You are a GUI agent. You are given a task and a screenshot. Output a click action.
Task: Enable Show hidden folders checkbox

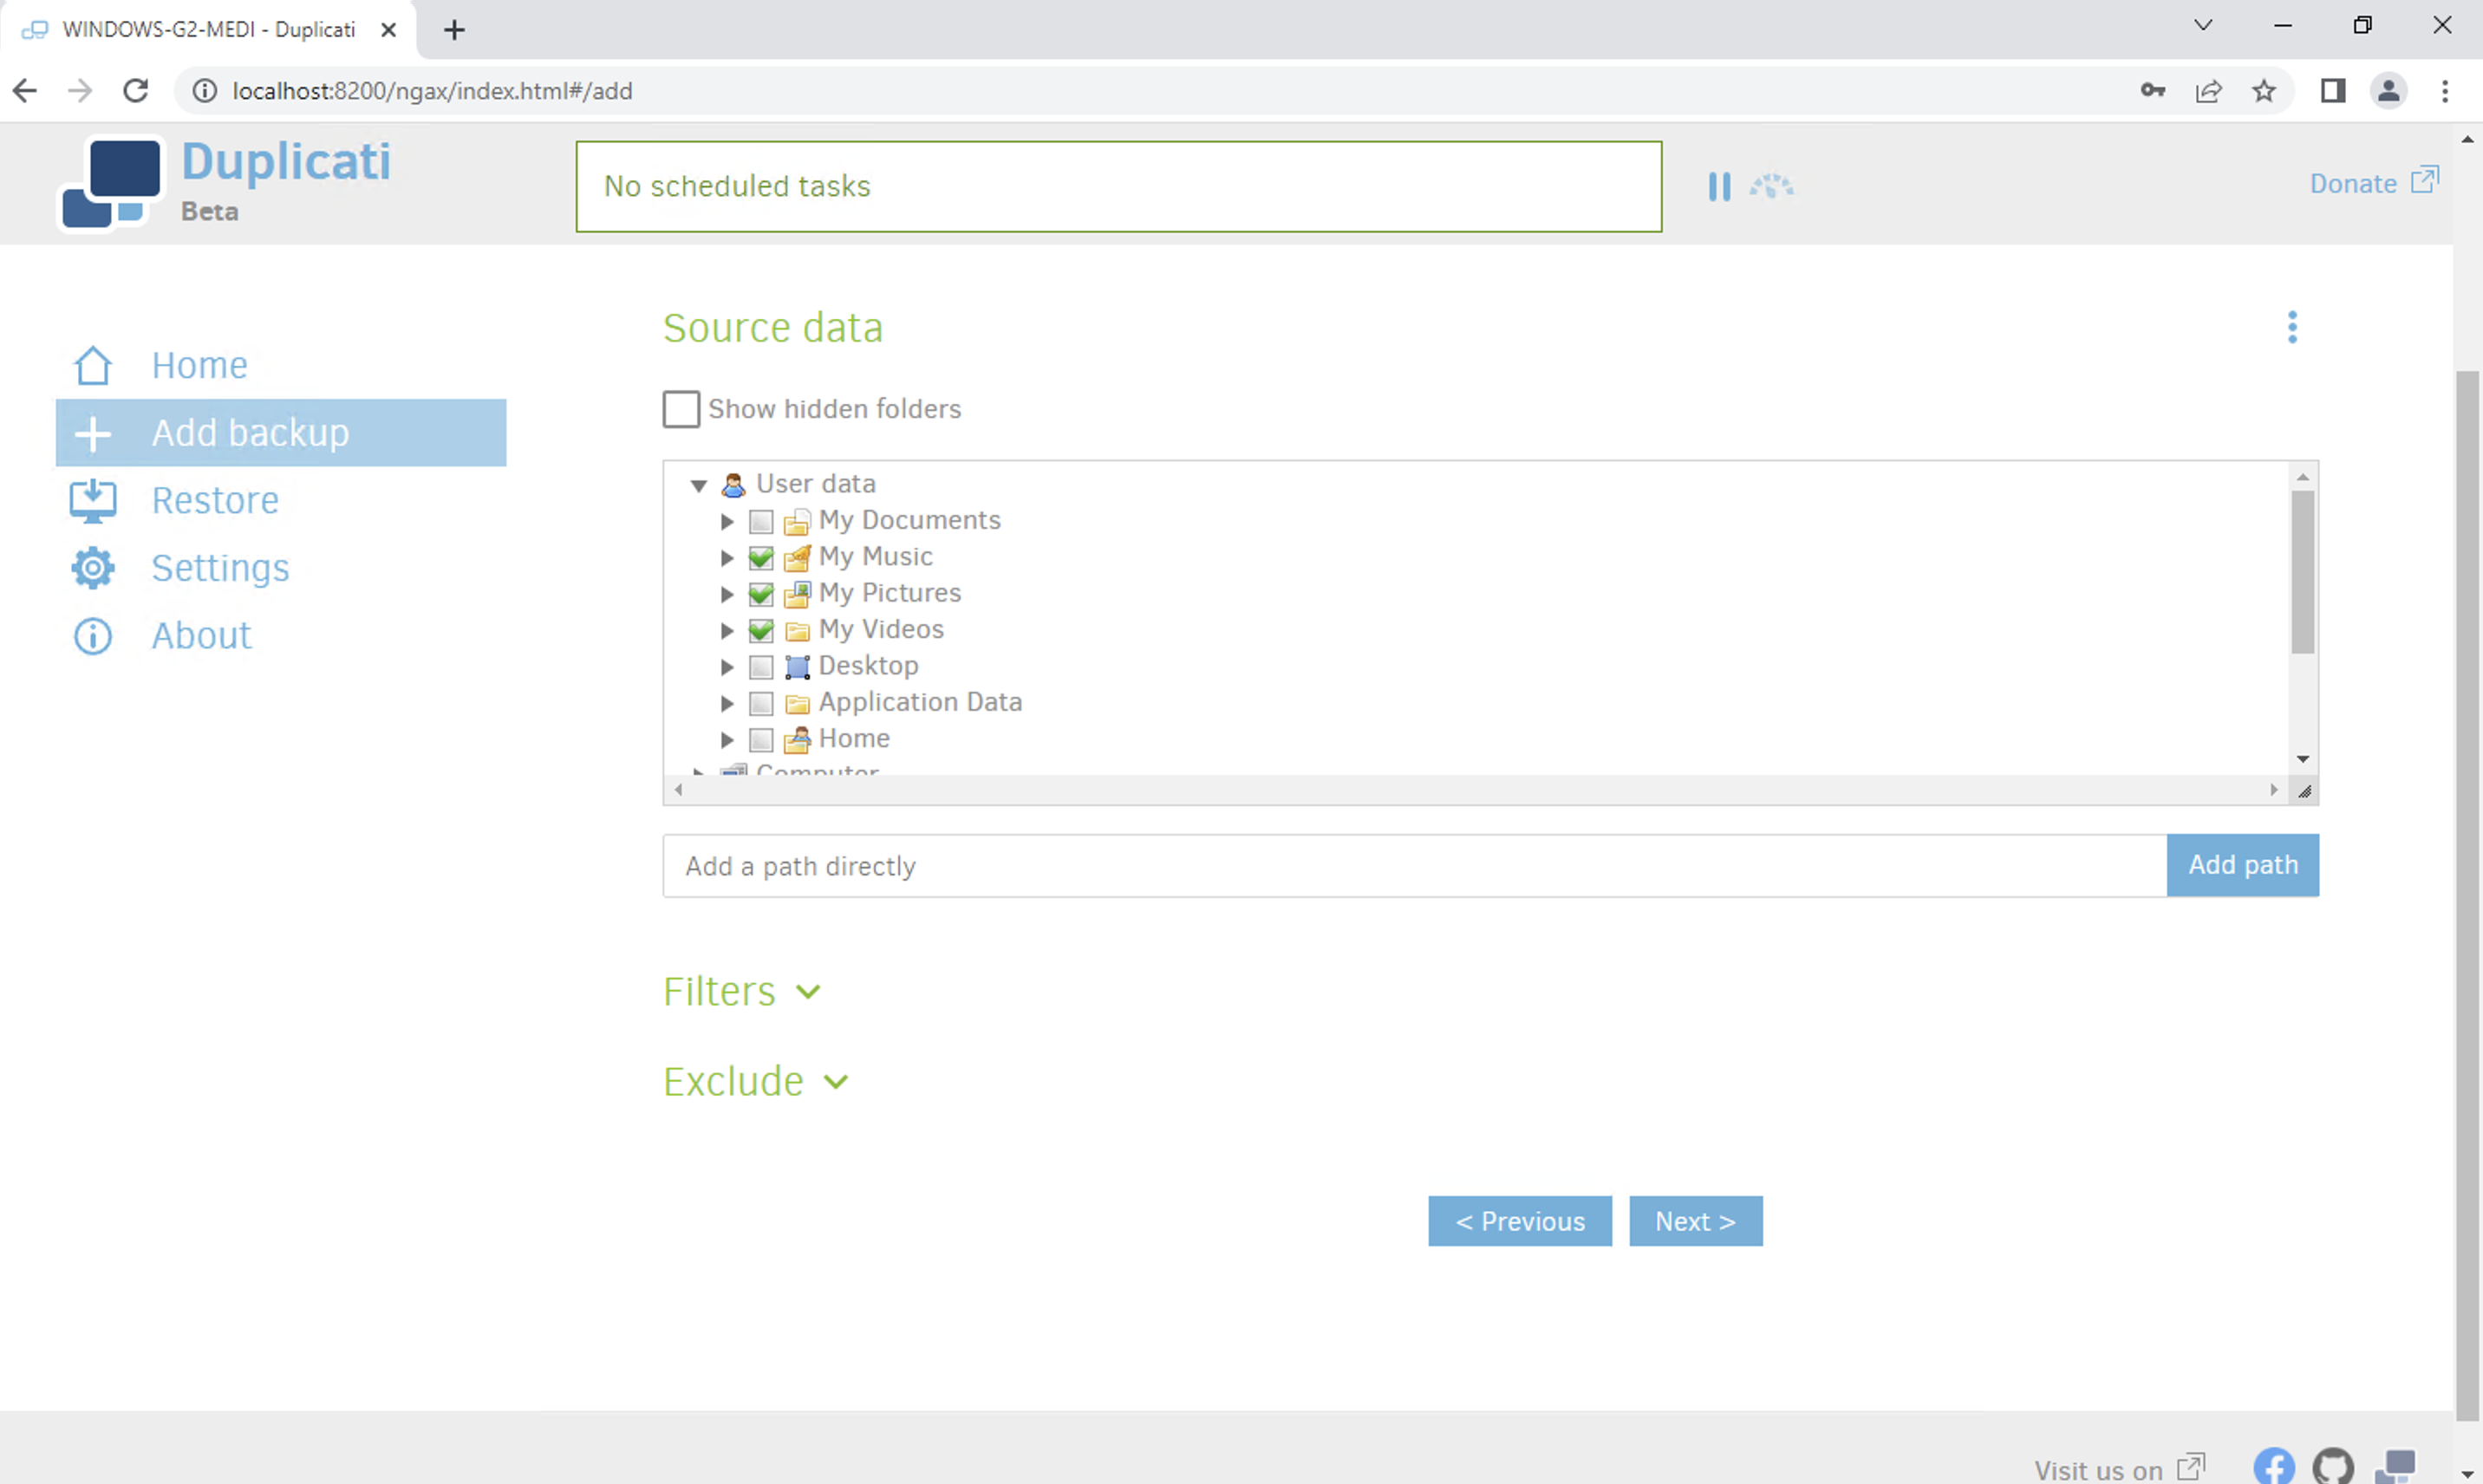coord(681,409)
